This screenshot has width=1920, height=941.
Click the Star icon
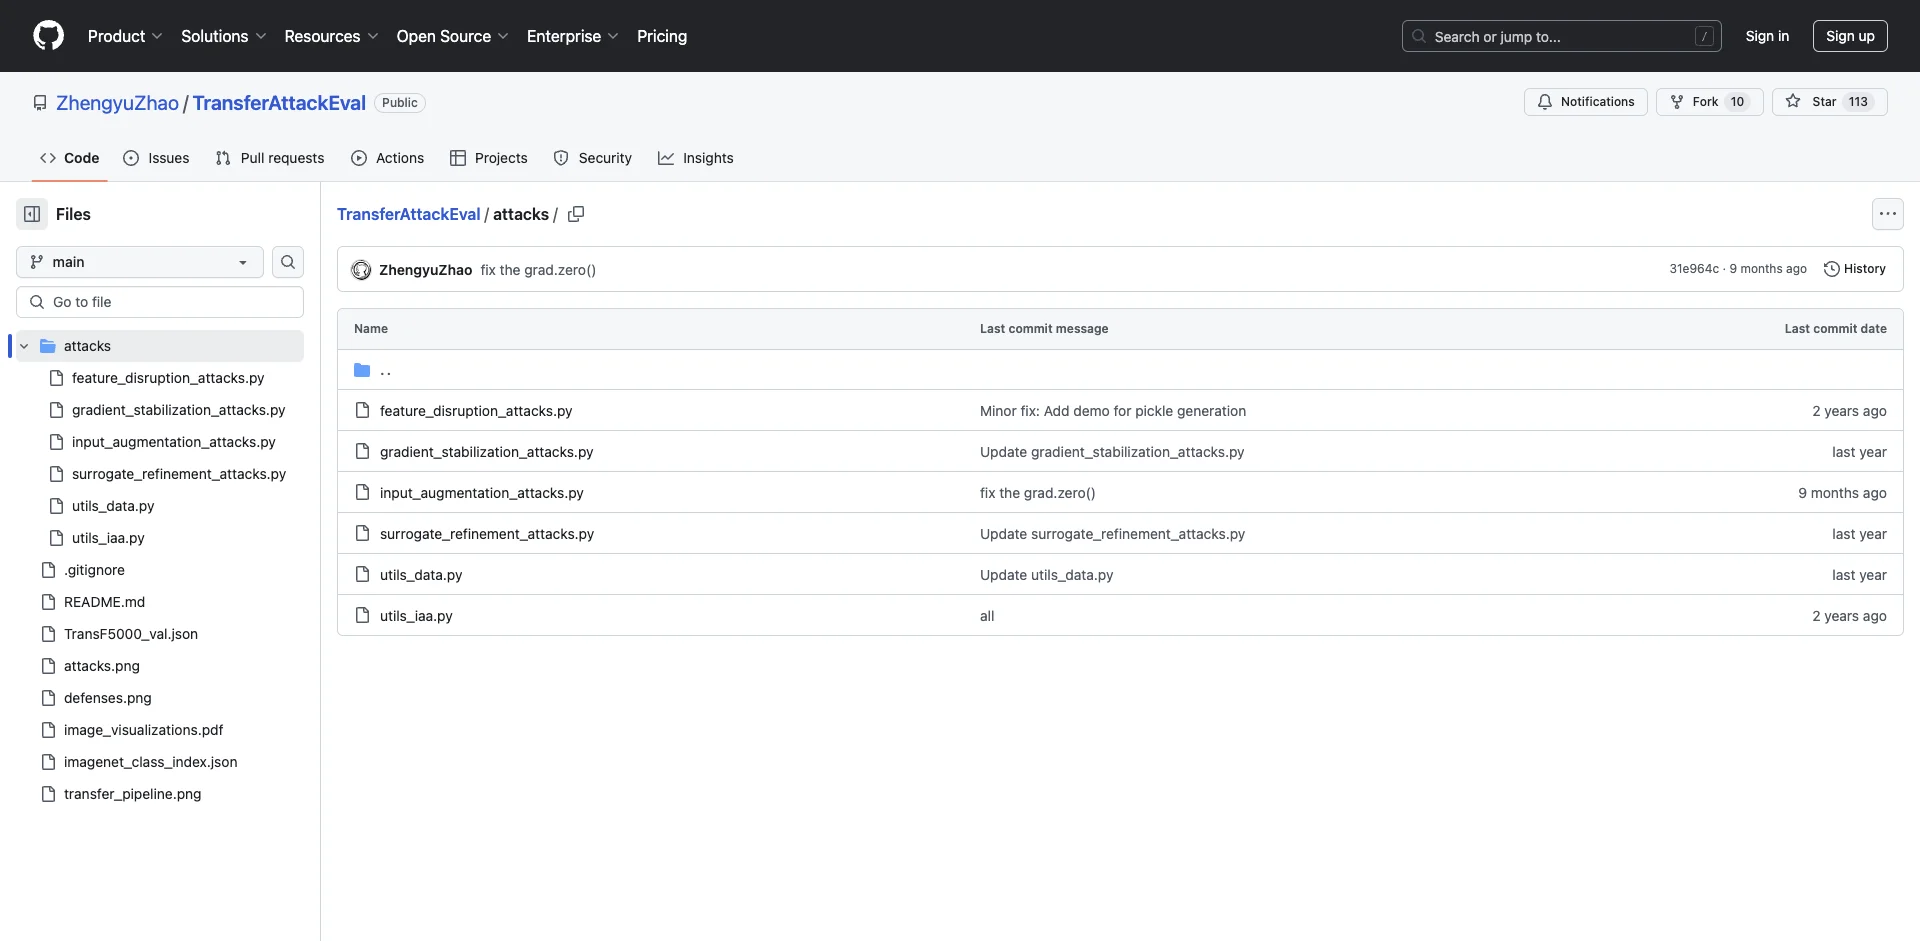click(1793, 102)
